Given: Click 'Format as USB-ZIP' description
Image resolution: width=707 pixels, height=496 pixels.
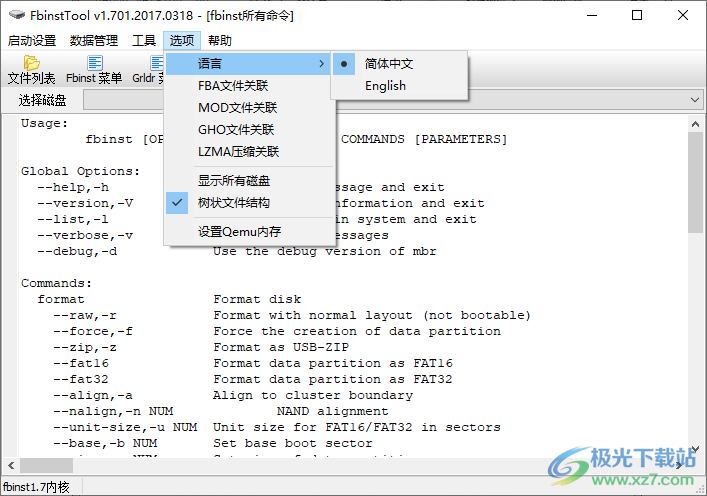Looking at the screenshot, I should click(x=281, y=348).
